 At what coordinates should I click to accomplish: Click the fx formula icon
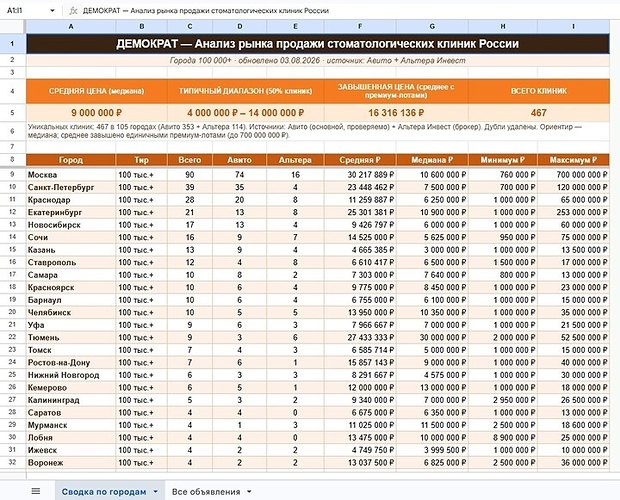(x=73, y=11)
